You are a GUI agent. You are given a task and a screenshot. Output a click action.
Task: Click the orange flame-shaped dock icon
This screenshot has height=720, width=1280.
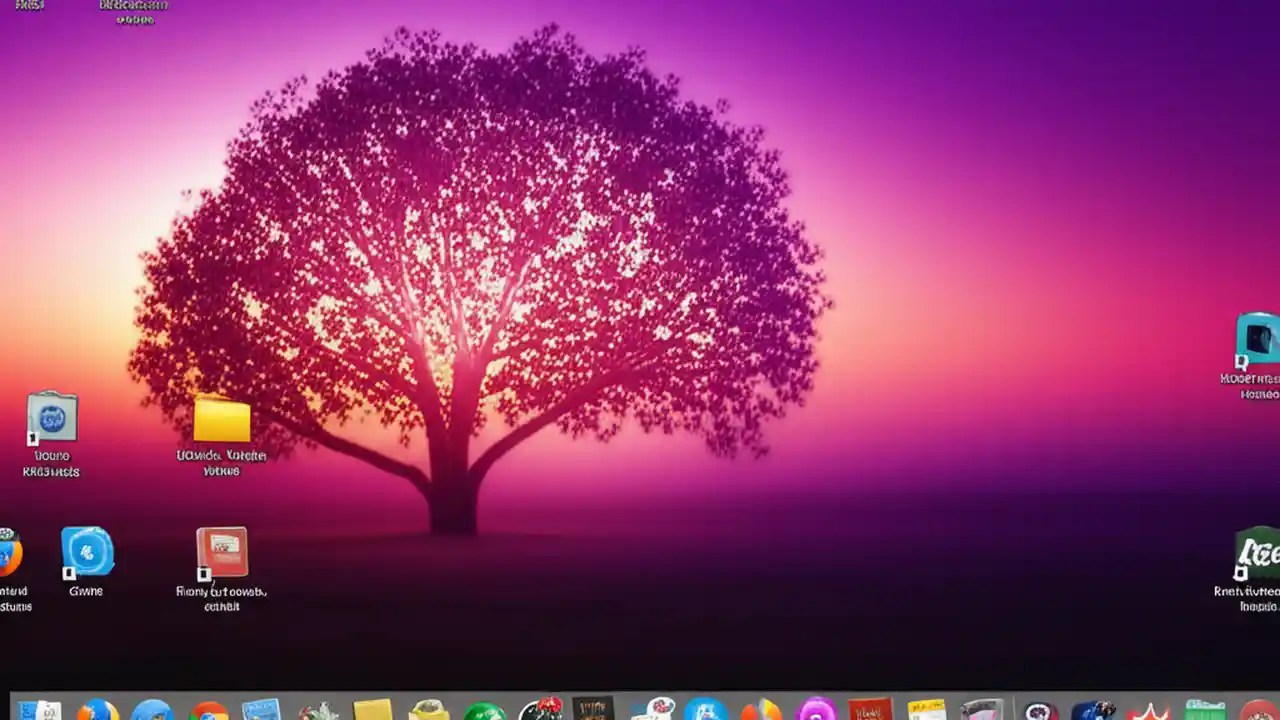pos(760,712)
